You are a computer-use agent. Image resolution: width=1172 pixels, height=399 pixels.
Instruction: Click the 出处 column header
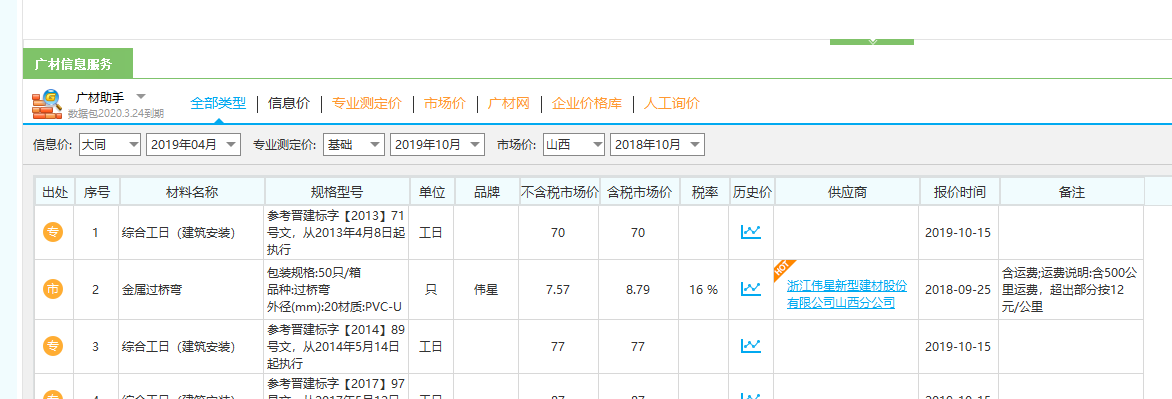[55, 192]
